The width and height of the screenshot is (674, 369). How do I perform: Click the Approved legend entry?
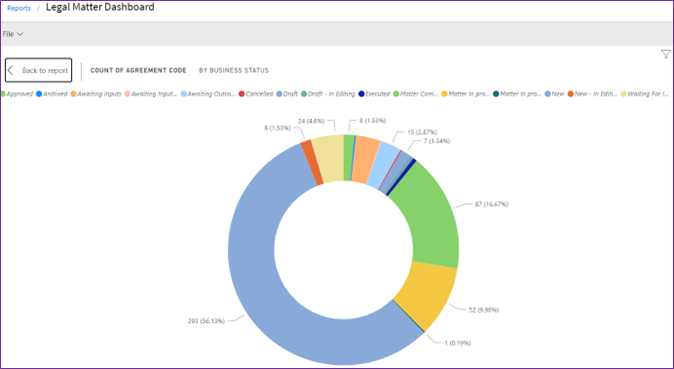point(17,94)
